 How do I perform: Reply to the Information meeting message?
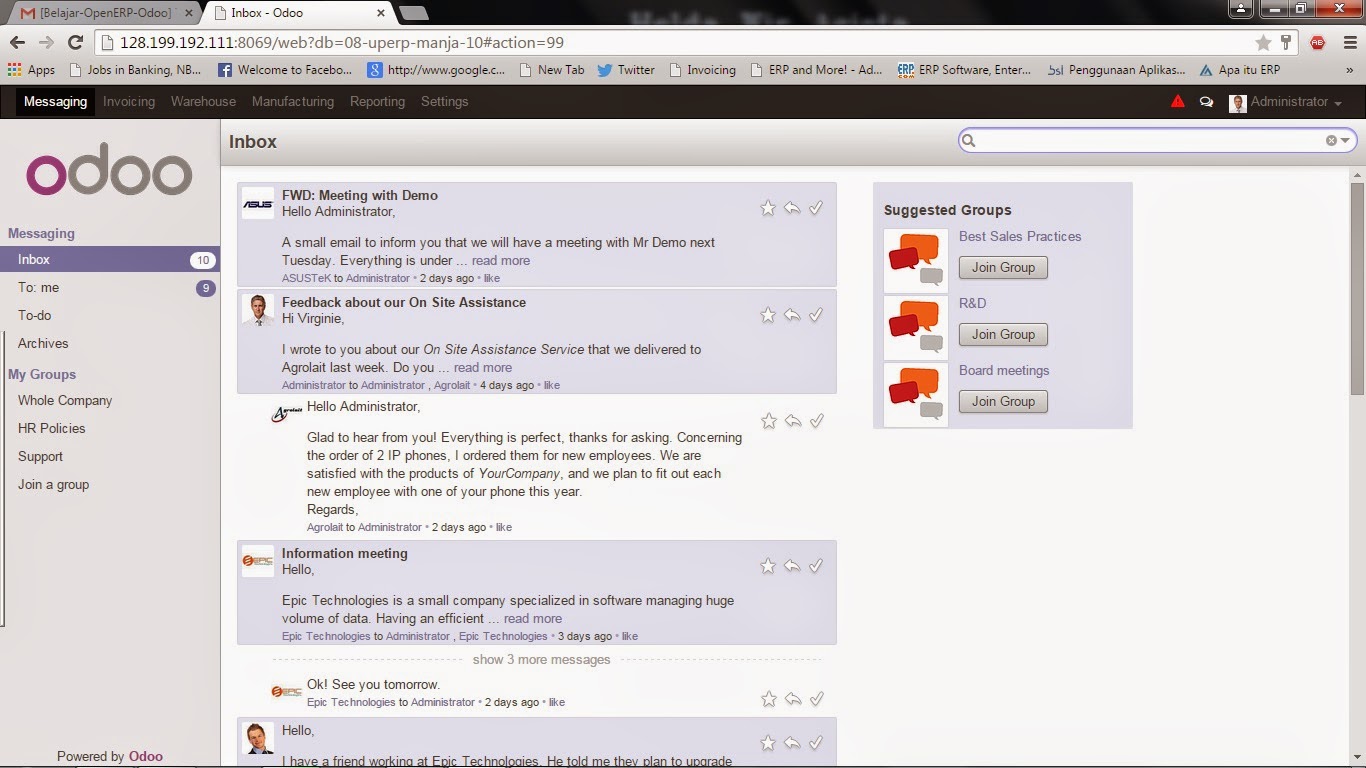792,566
